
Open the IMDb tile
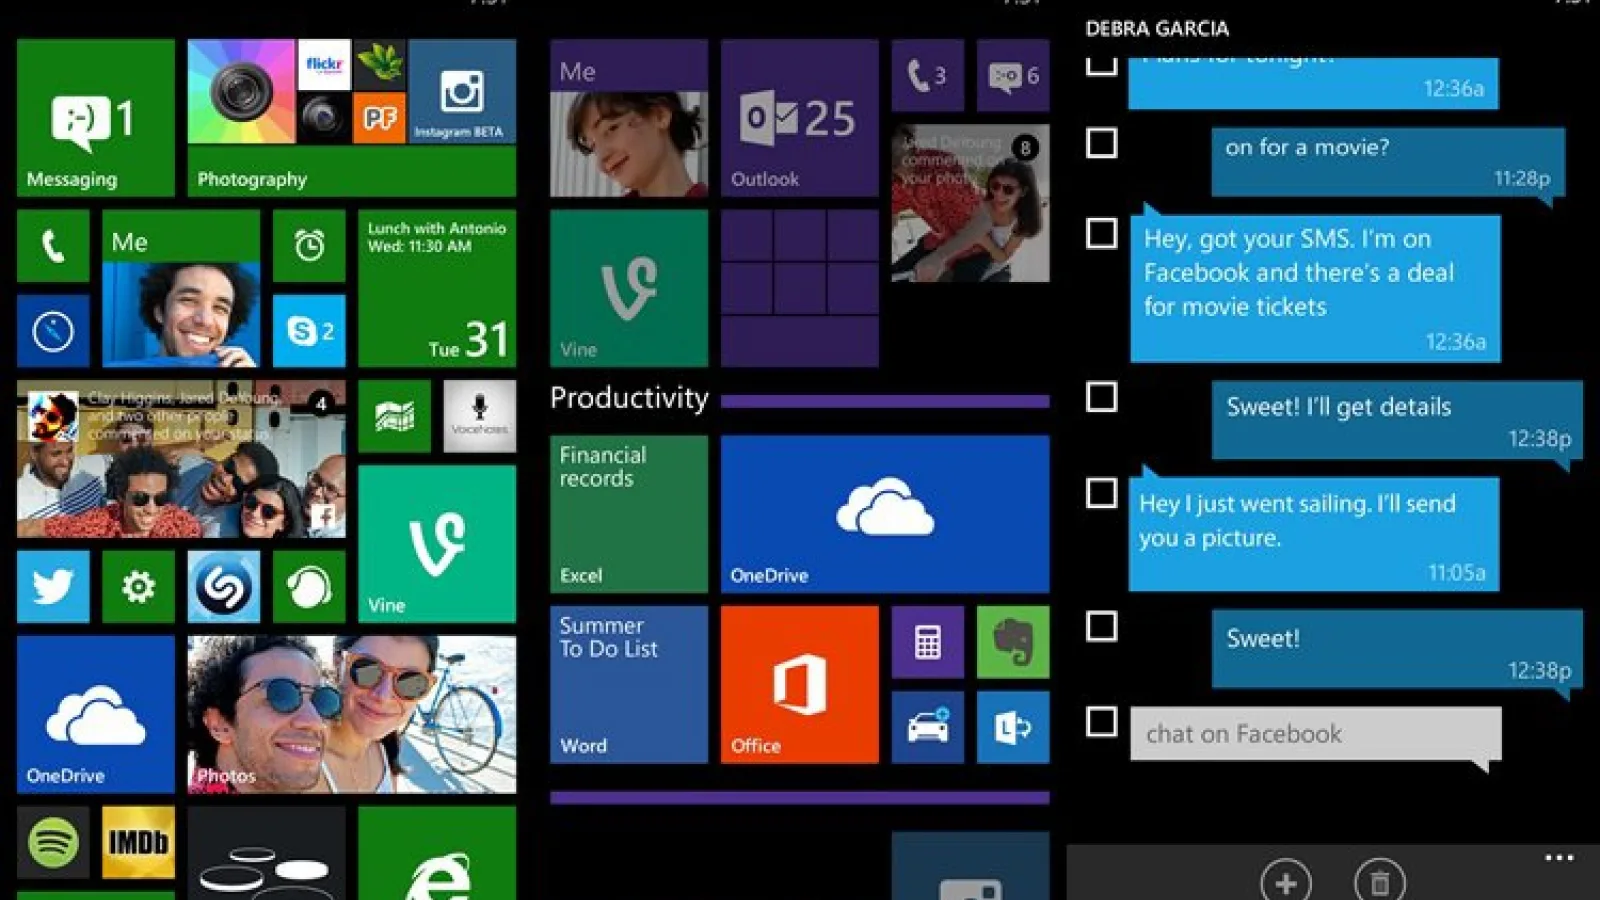click(138, 843)
